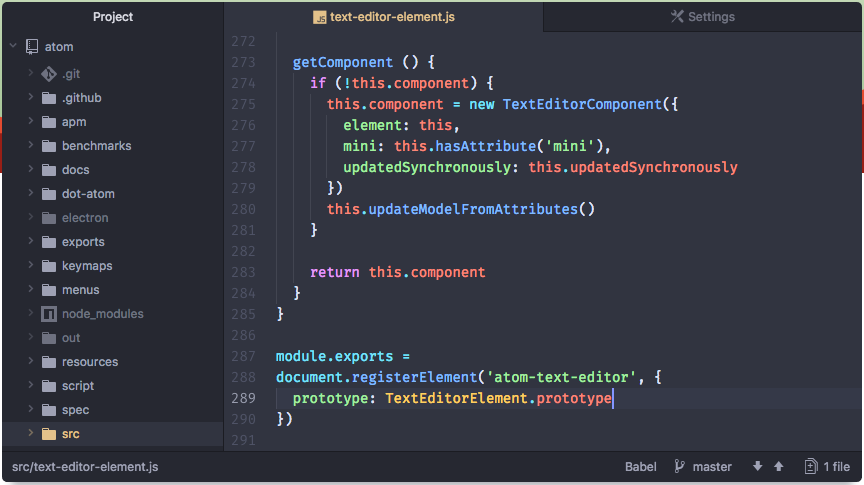The width and height of the screenshot is (864, 485).
Task: Click the src/text-editor-element.js path in status bar
Action: pos(85,467)
